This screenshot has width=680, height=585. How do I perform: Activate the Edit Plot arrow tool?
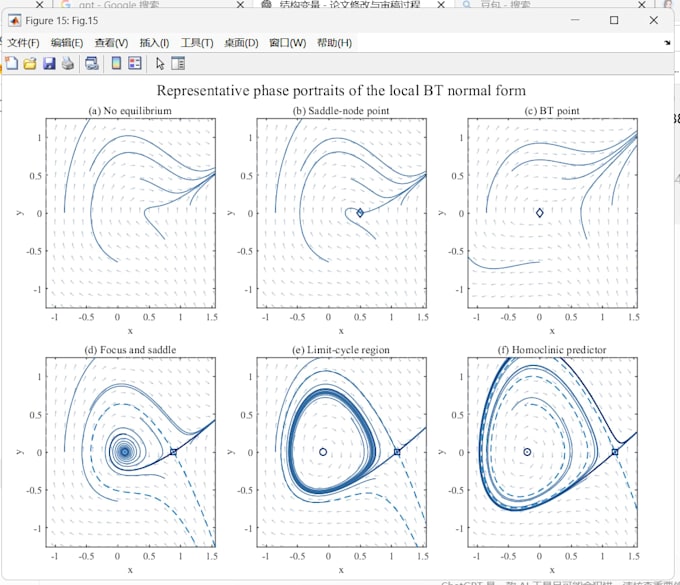(x=160, y=64)
